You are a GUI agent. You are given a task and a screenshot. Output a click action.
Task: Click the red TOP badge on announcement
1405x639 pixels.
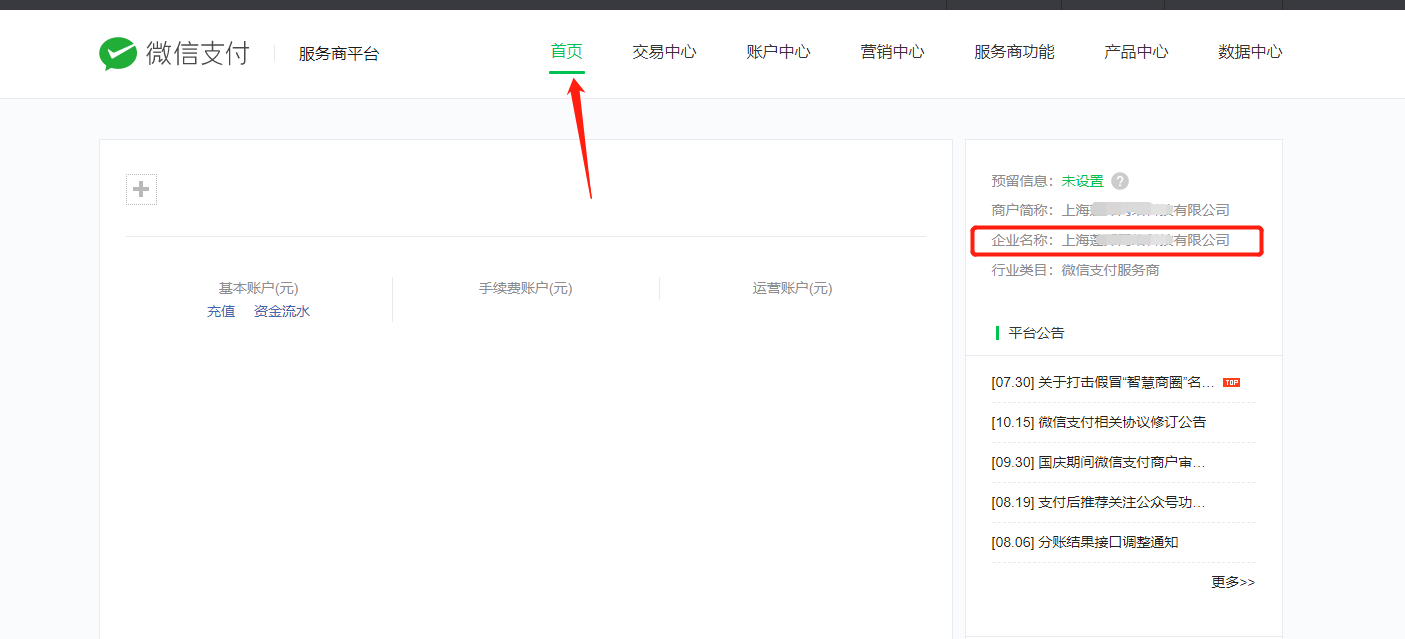pos(1231,382)
